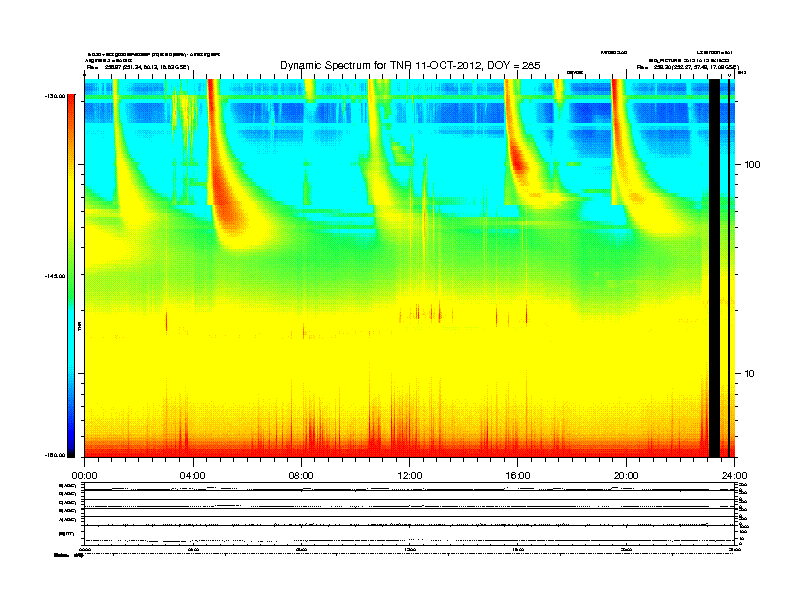Click the large 08:00 time axis label

tap(301, 476)
